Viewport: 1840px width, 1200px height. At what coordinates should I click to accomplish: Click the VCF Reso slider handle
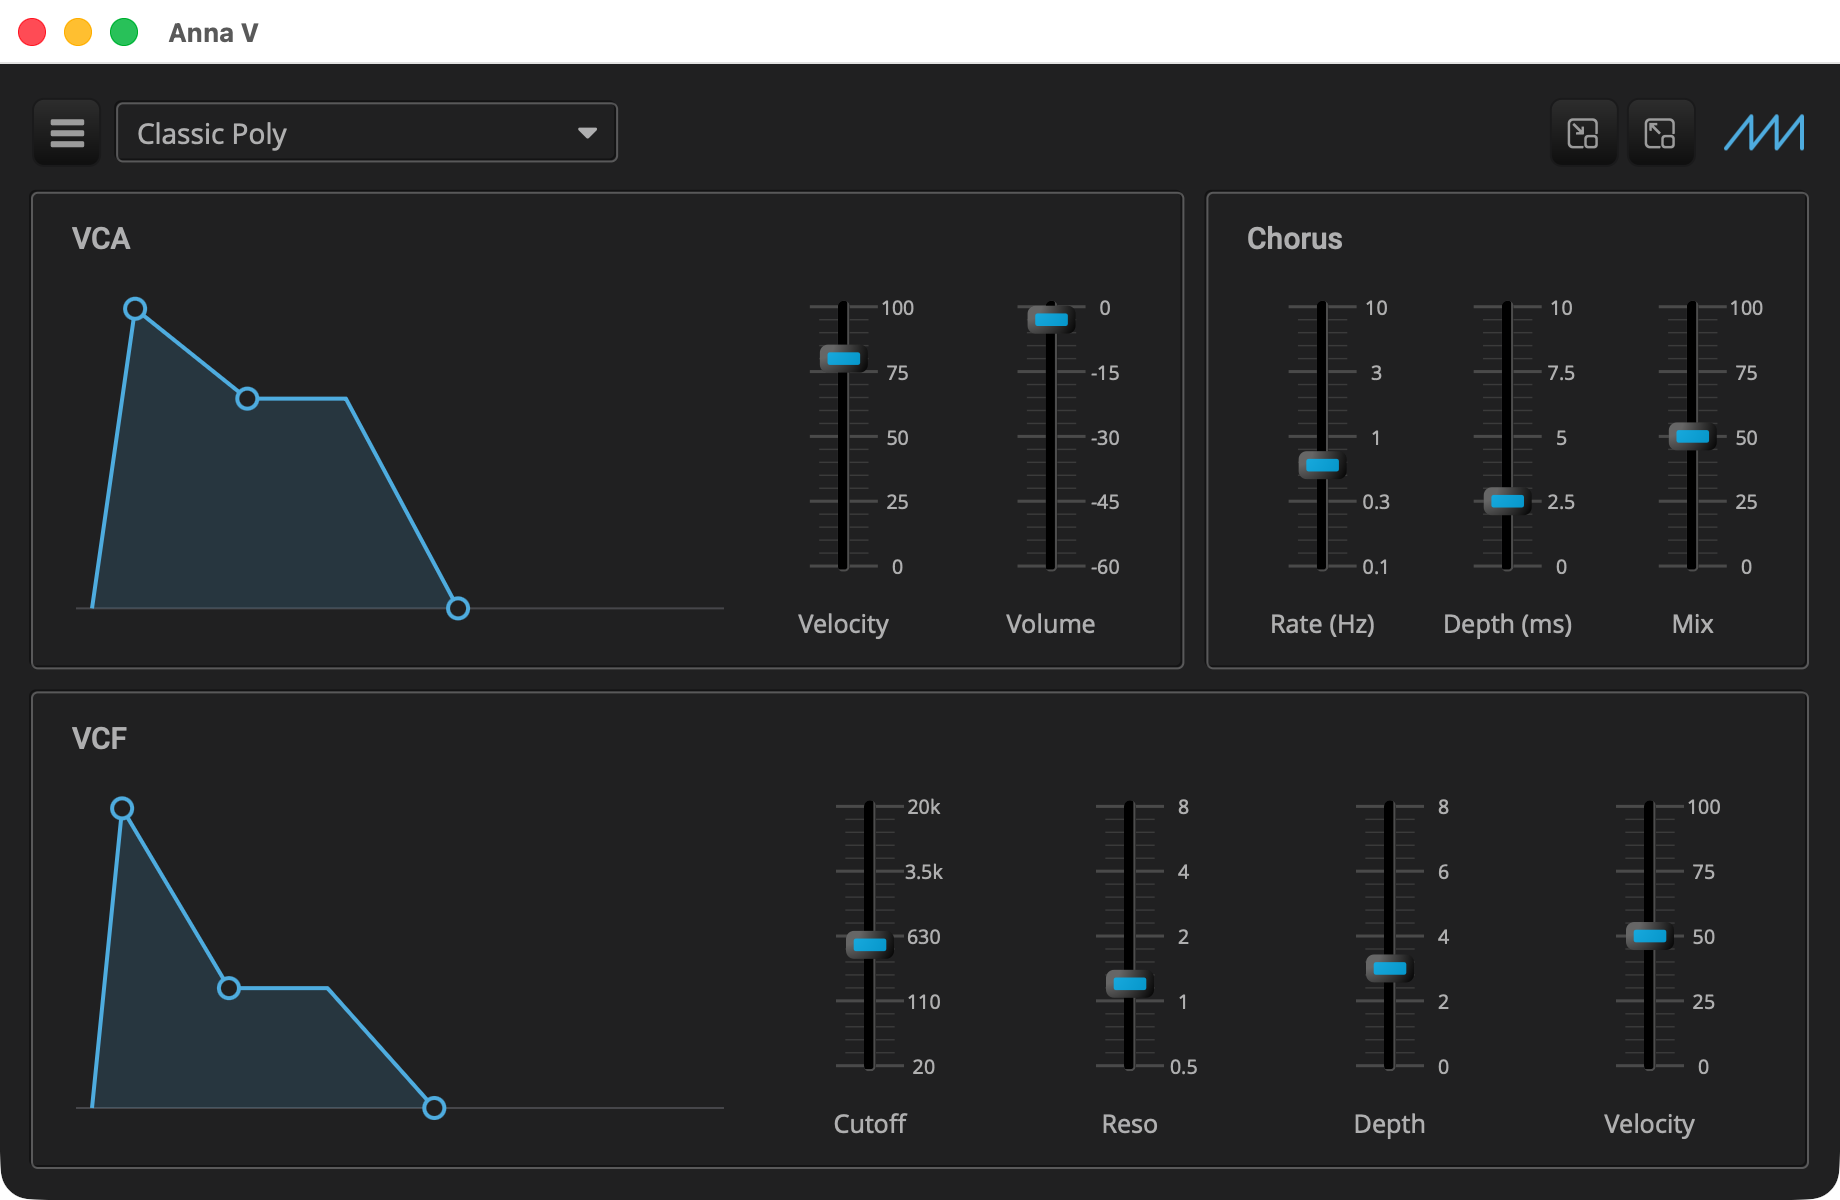point(1129,983)
